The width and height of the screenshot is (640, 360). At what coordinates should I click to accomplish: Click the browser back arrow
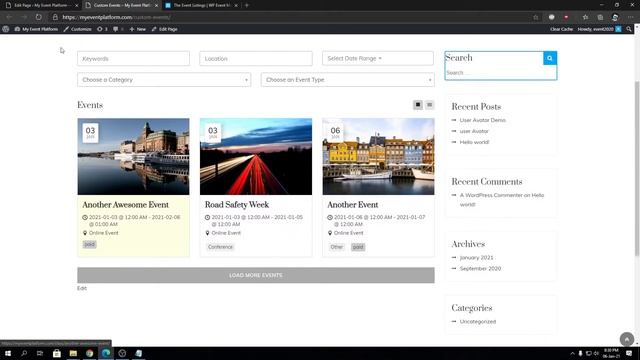coord(9,17)
